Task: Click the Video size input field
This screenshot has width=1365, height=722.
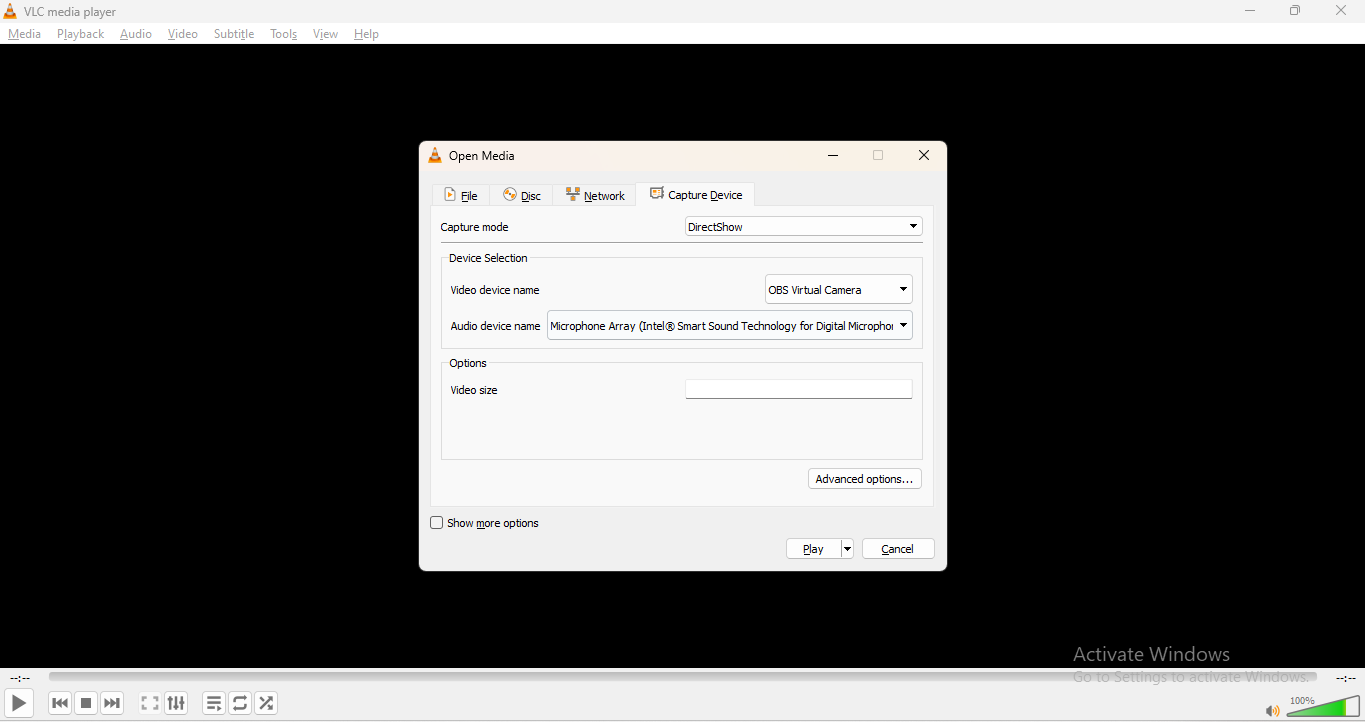Action: (x=799, y=389)
